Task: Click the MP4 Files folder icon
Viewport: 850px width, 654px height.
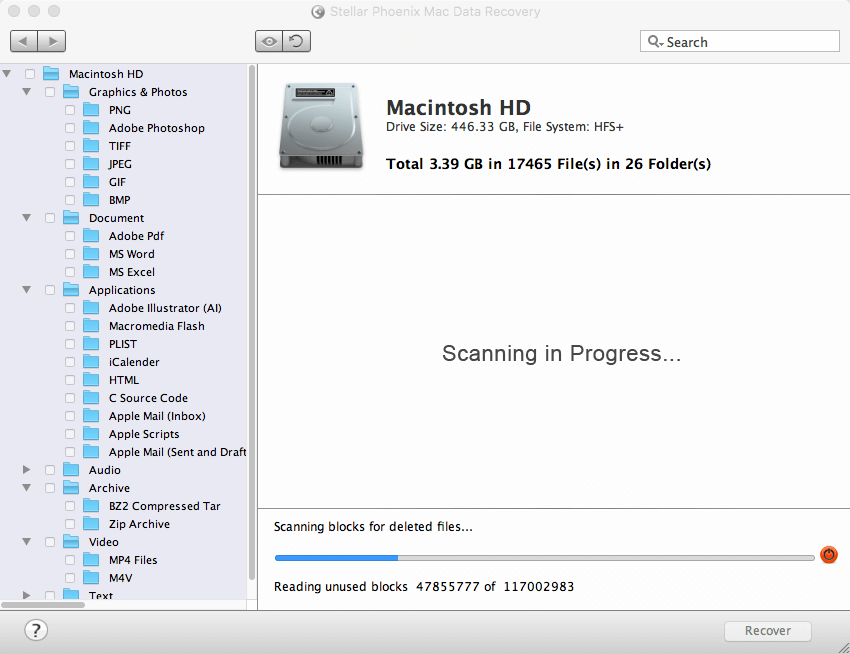Action: click(x=91, y=560)
